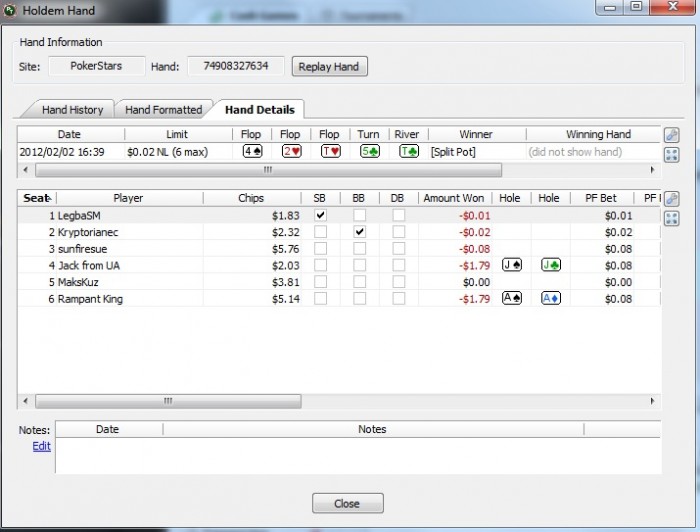Toggle DB checkbox for LegbaSM
Viewport: 700px width, 532px height.
(x=399, y=215)
